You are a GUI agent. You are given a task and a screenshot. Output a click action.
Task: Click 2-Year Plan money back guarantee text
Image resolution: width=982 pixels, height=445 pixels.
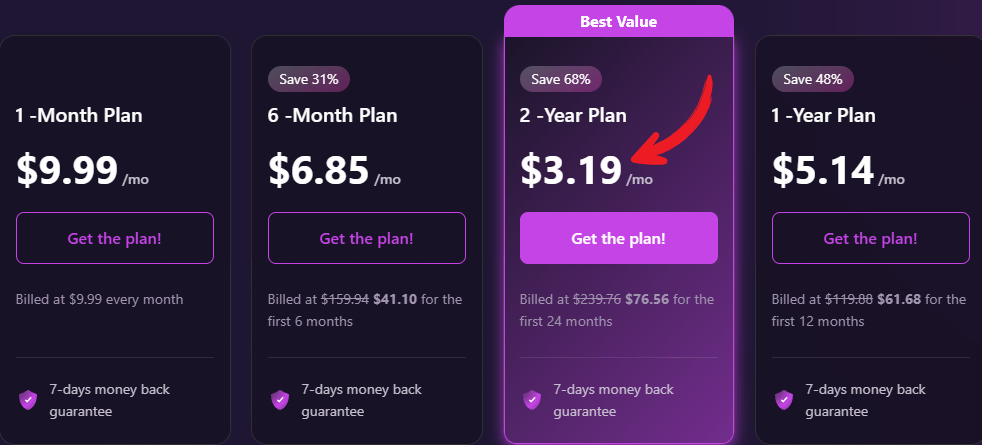(613, 400)
